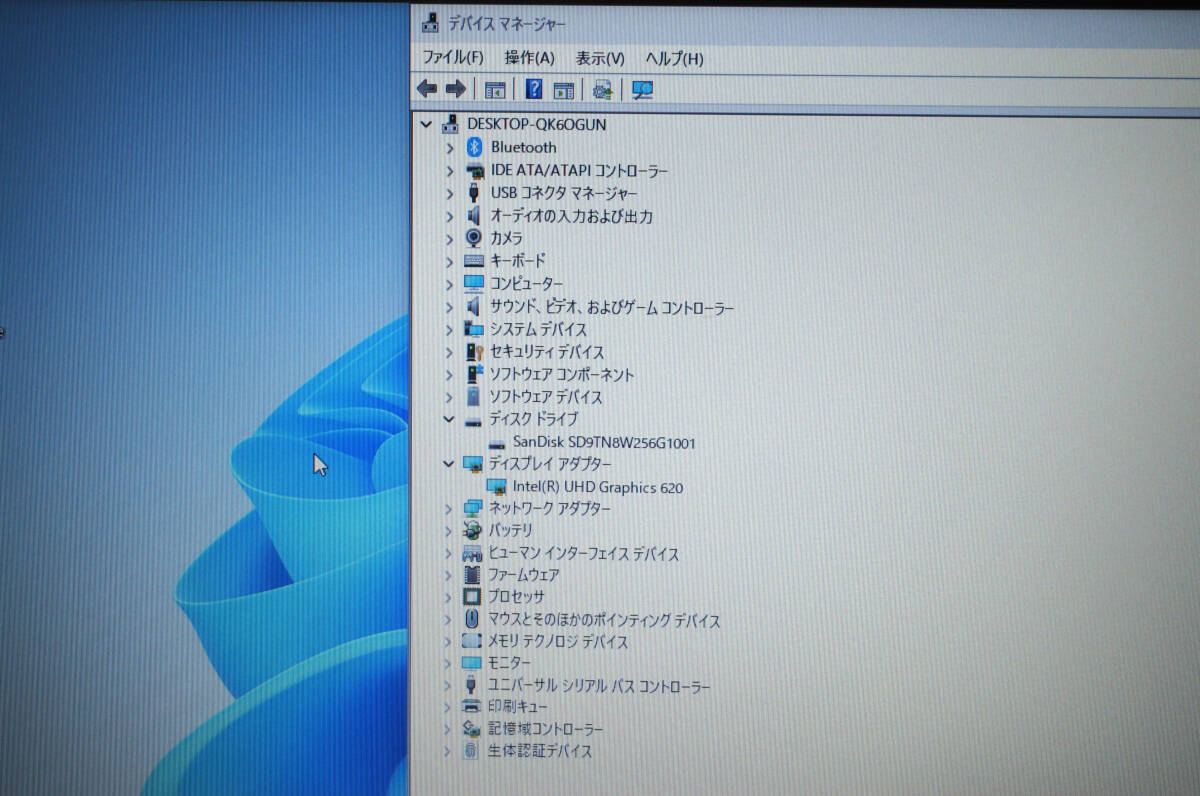Expand the ユニバーサル シリアル バス コントローラー category
The height and width of the screenshot is (796, 1200).
pos(448,686)
